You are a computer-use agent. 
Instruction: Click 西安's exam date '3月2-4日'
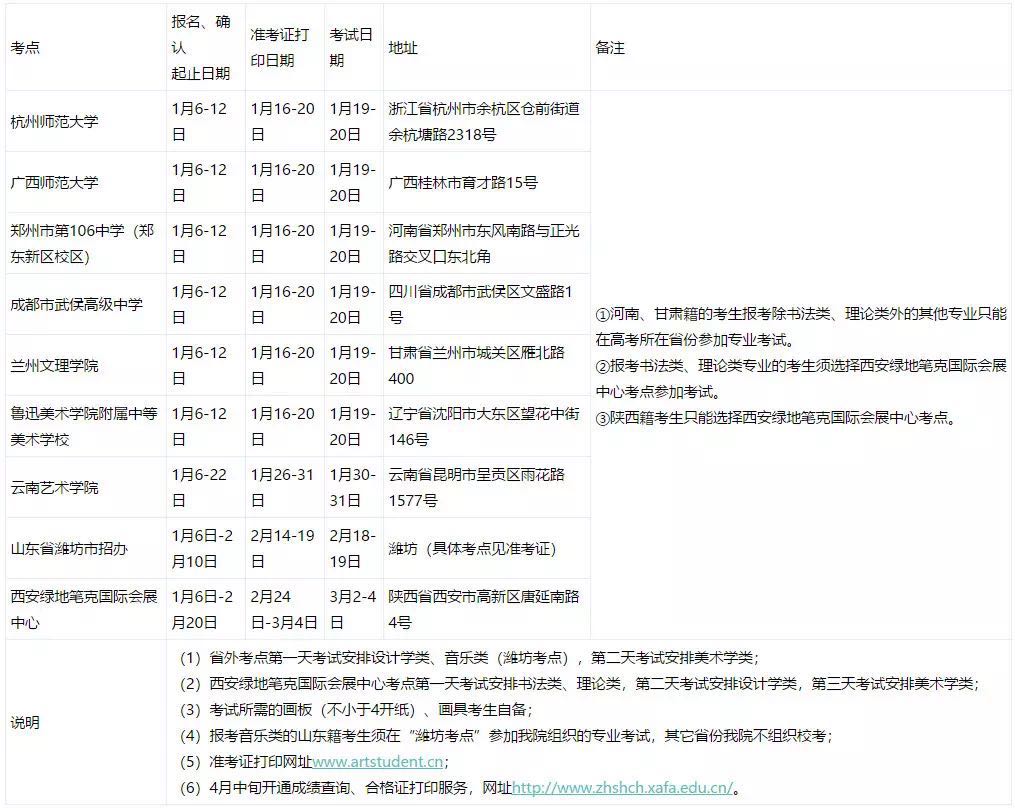[x=353, y=609]
